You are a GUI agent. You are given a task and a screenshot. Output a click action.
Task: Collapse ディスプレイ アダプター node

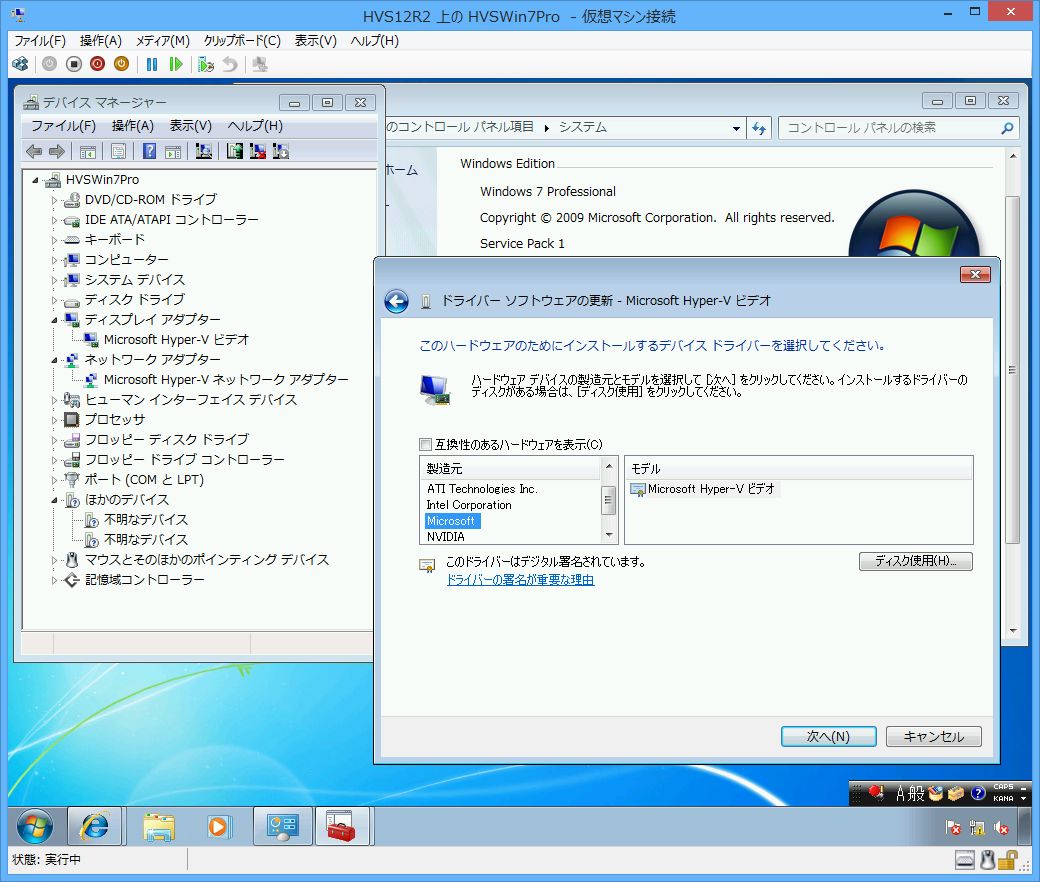54,320
